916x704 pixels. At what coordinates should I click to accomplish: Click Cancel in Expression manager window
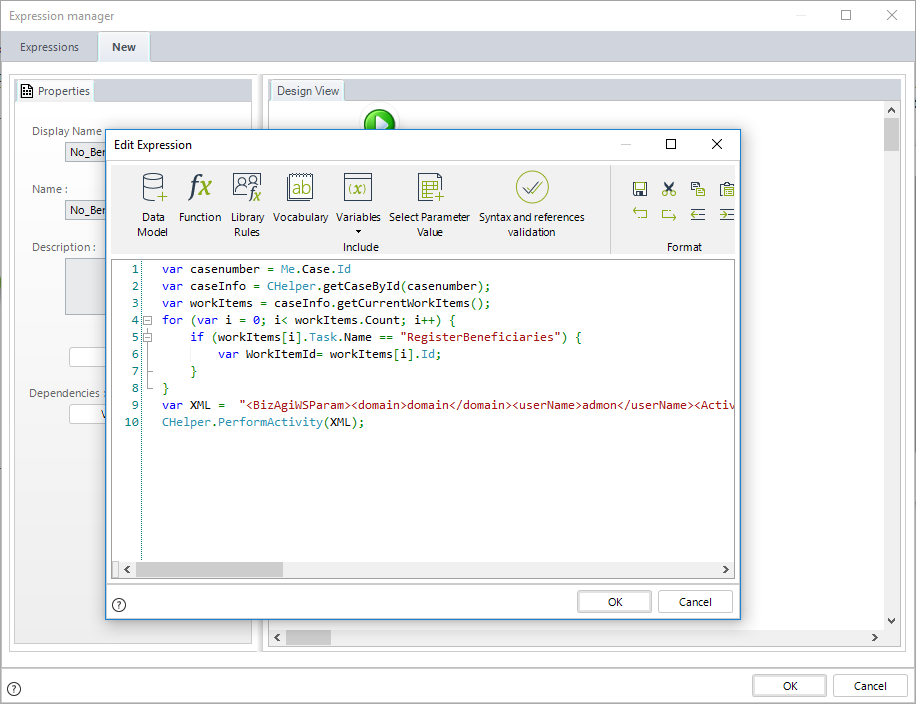(870, 686)
